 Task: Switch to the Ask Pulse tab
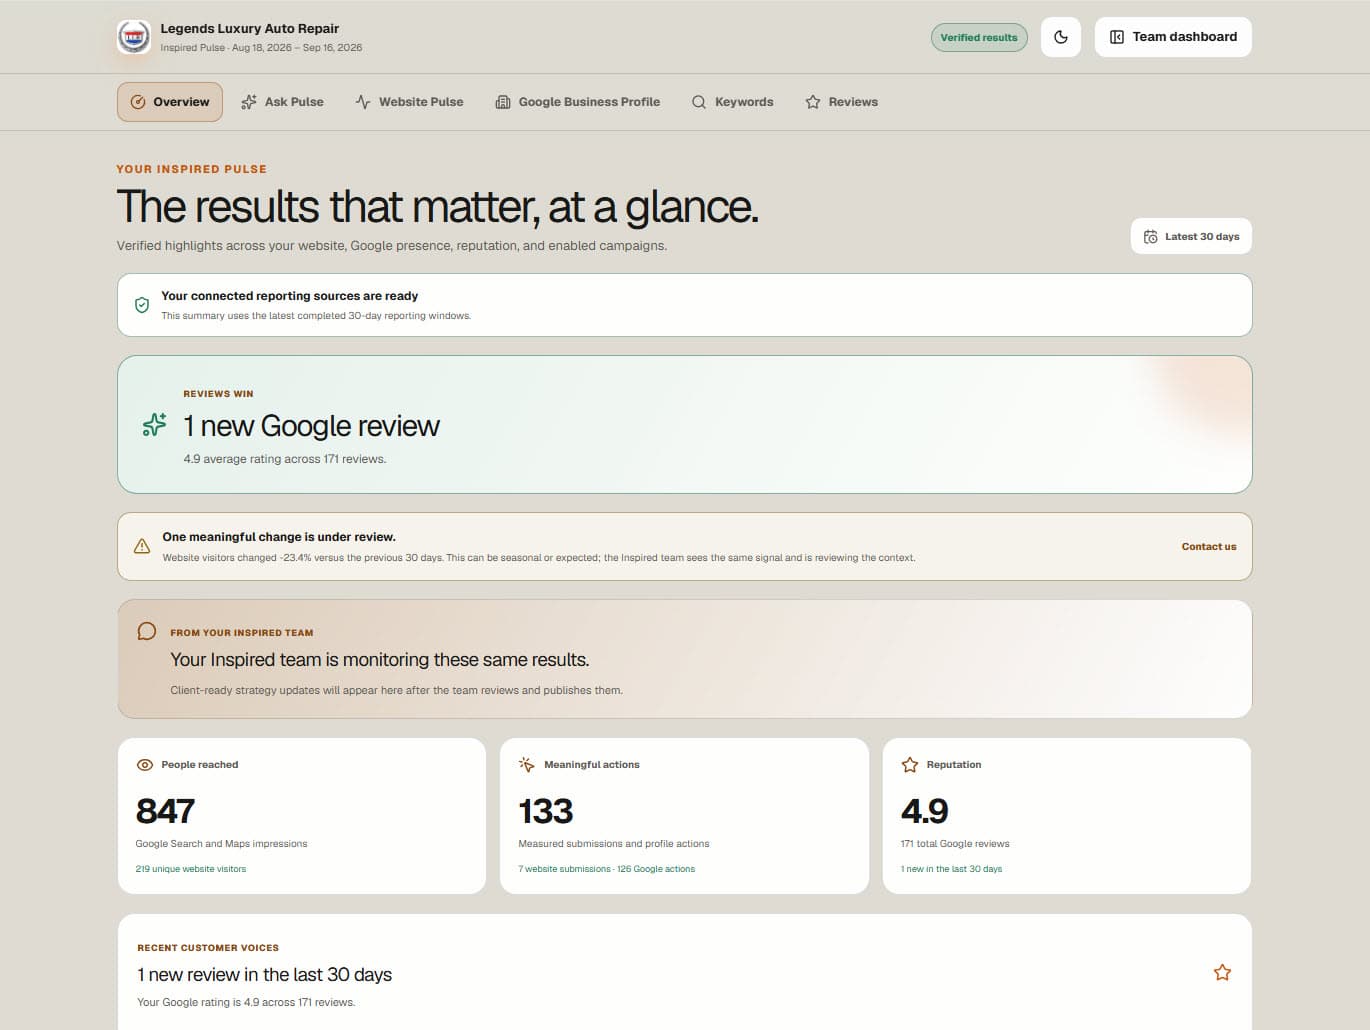(282, 102)
